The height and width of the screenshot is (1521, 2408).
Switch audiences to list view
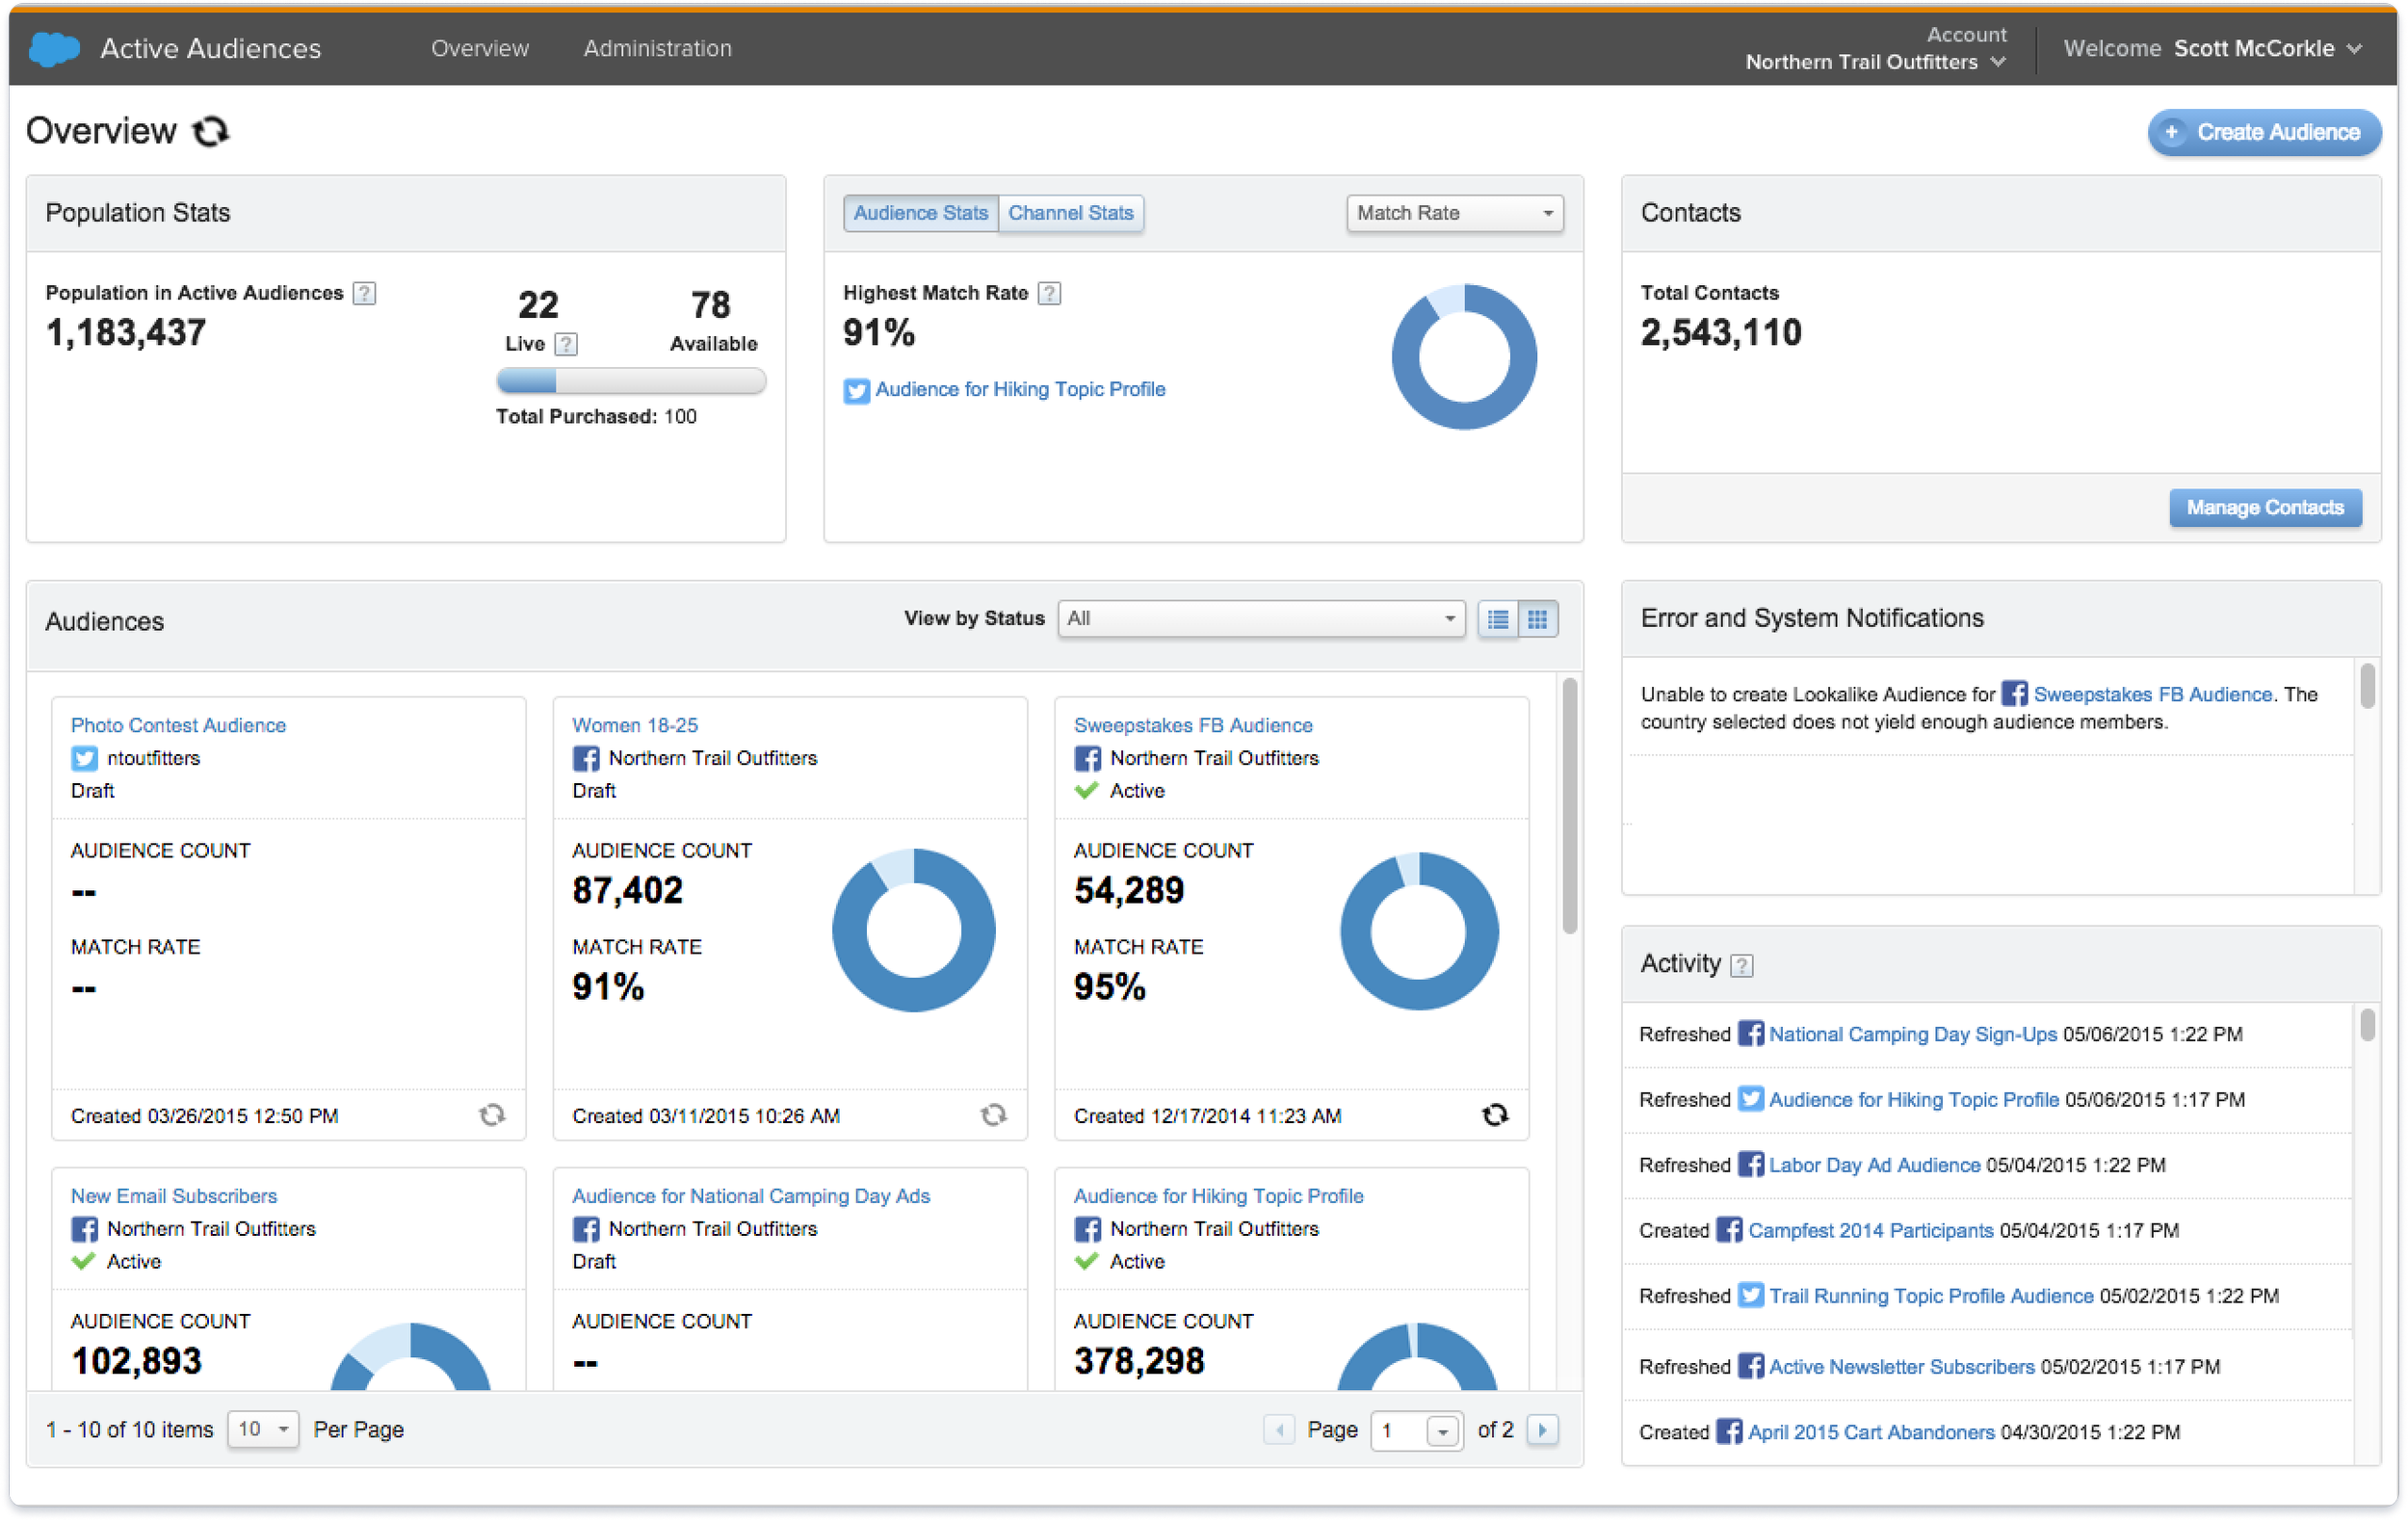(x=1497, y=619)
